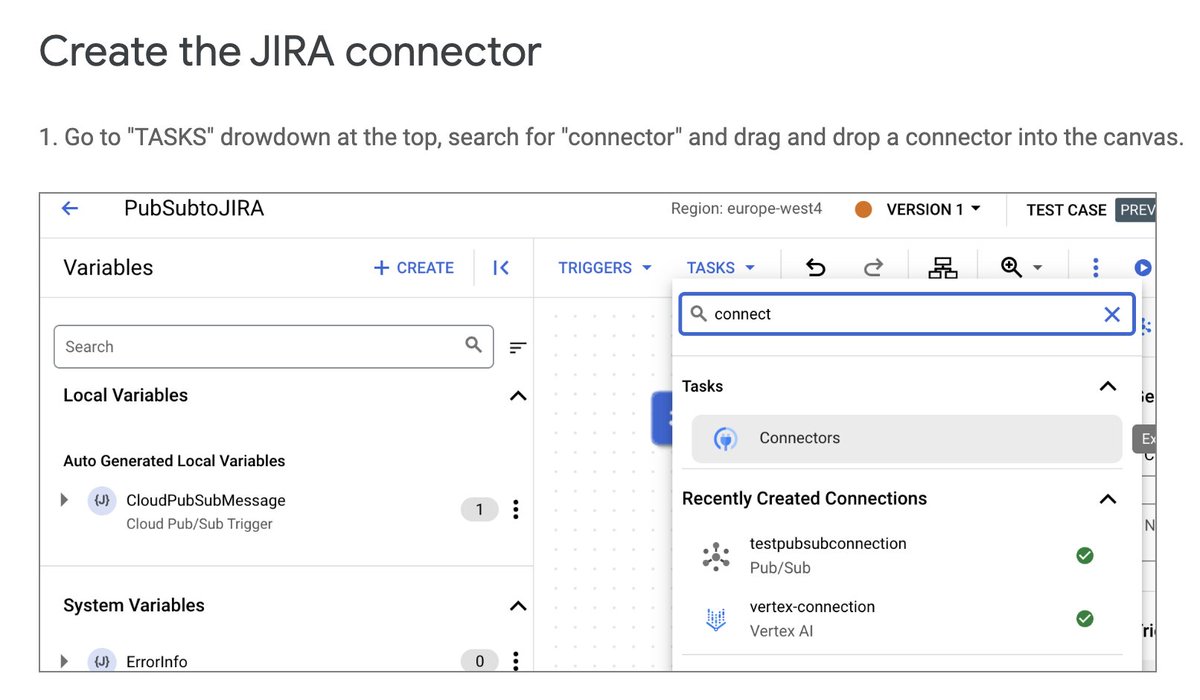
Task: Open CloudPubSubMessage three-dot options menu
Action: point(516,509)
